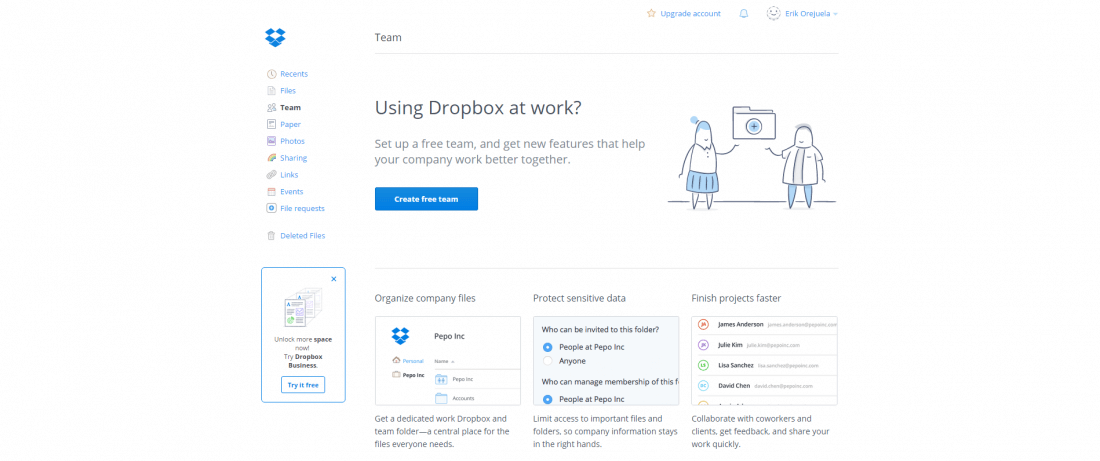
Task: Click the Photos sidebar icon
Action: (x=271, y=141)
